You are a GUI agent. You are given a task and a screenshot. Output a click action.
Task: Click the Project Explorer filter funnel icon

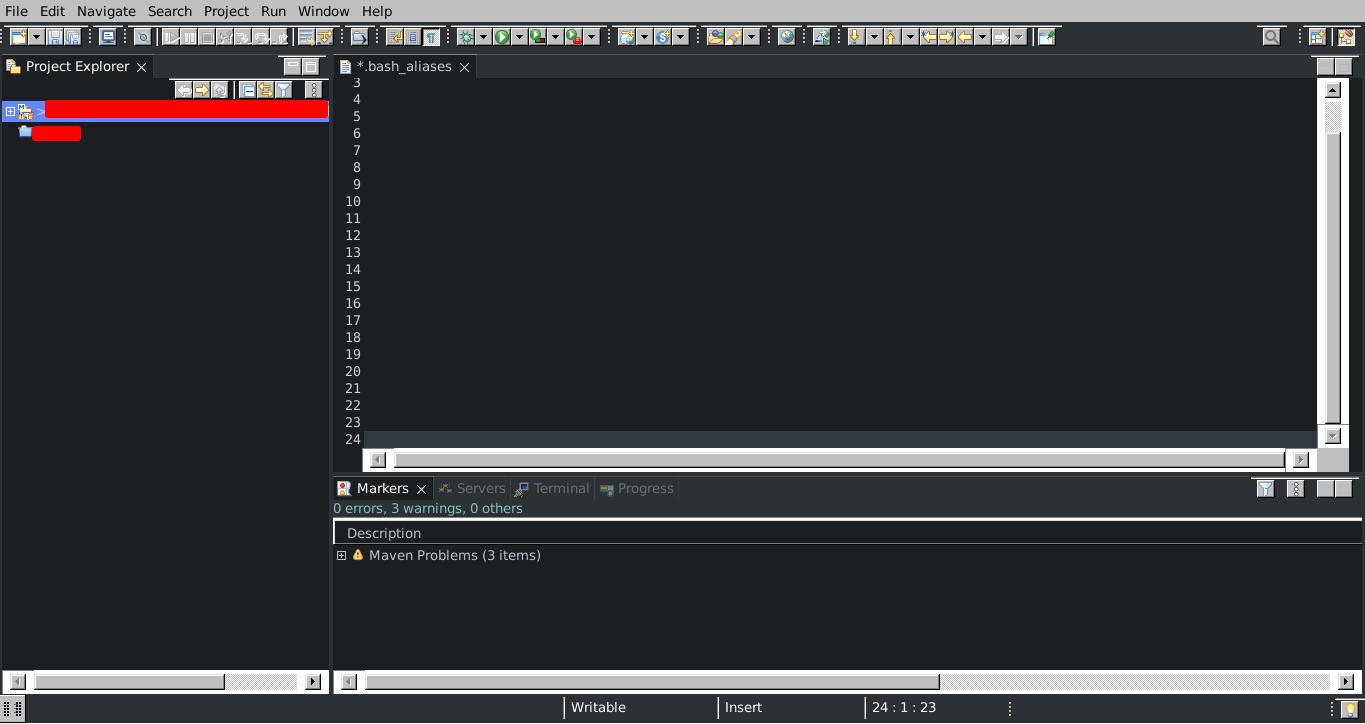(284, 90)
